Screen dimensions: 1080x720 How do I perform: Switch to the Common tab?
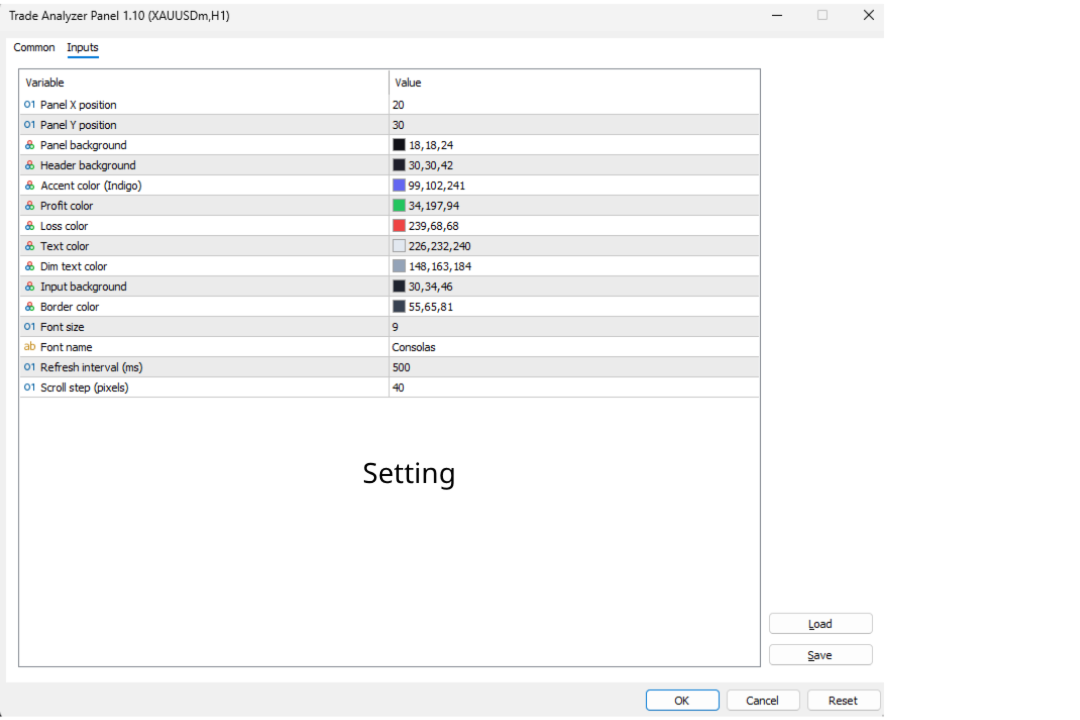pos(34,48)
